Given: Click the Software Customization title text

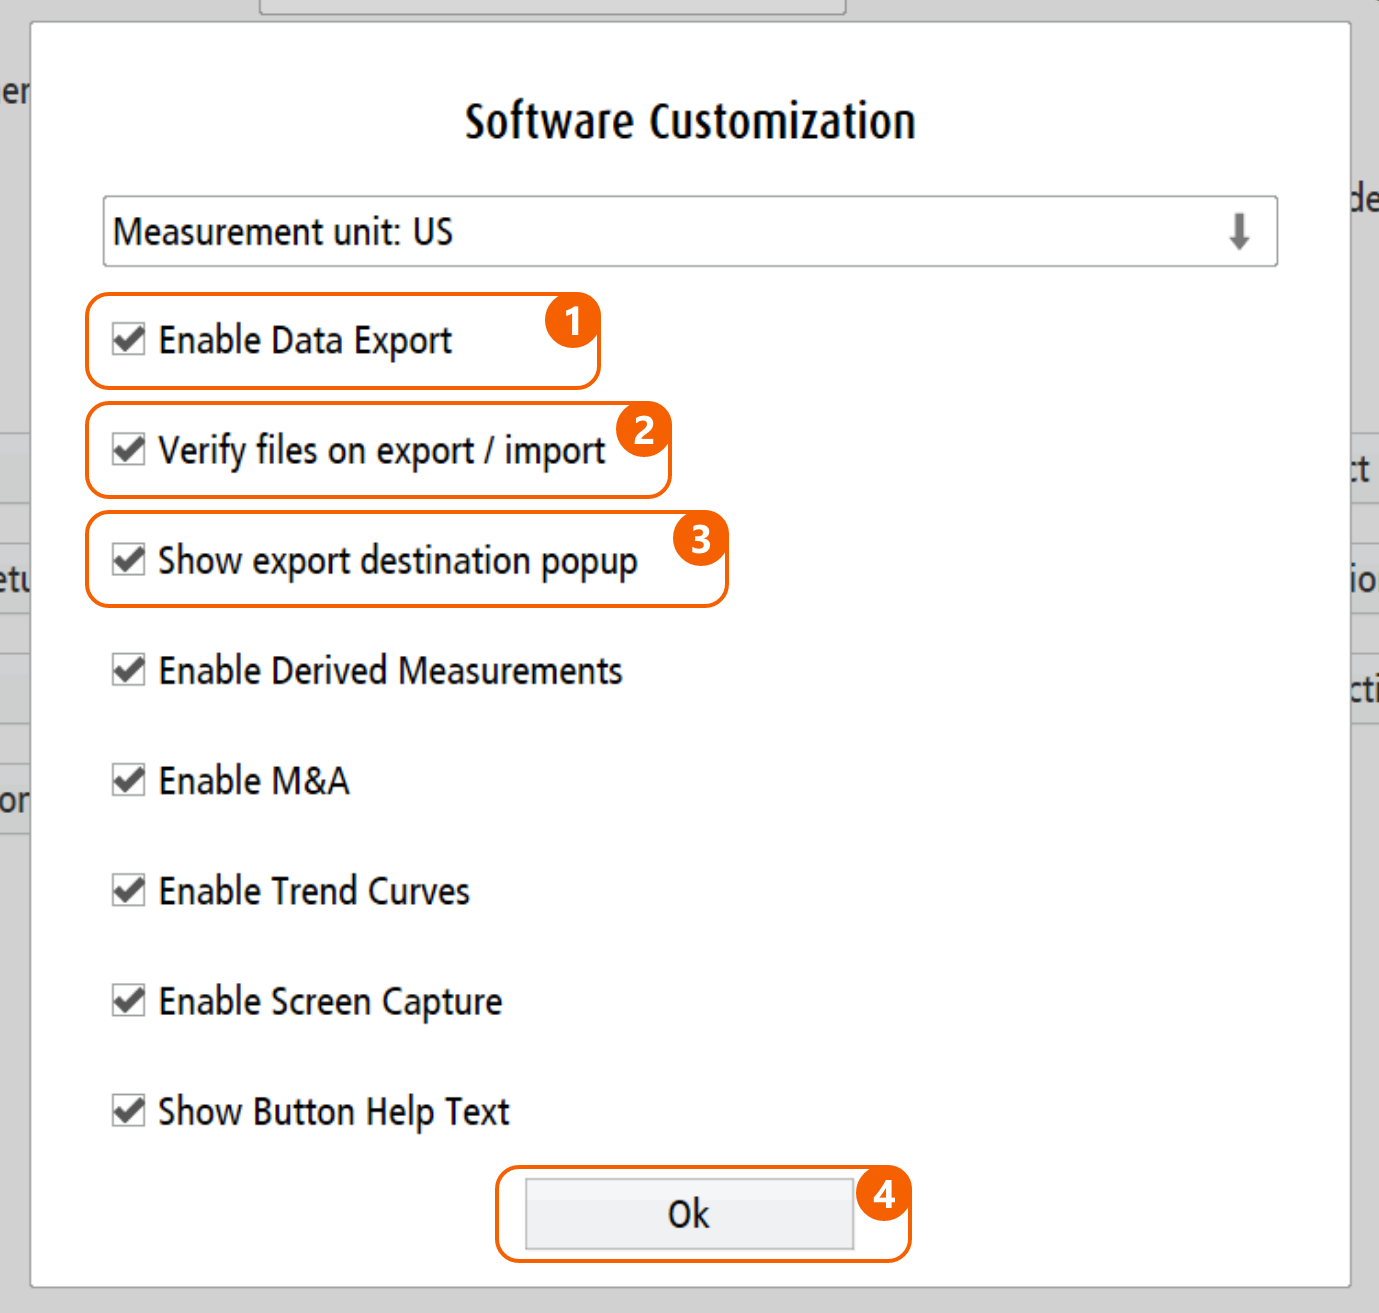Looking at the screenshot, I should (690, 122).
